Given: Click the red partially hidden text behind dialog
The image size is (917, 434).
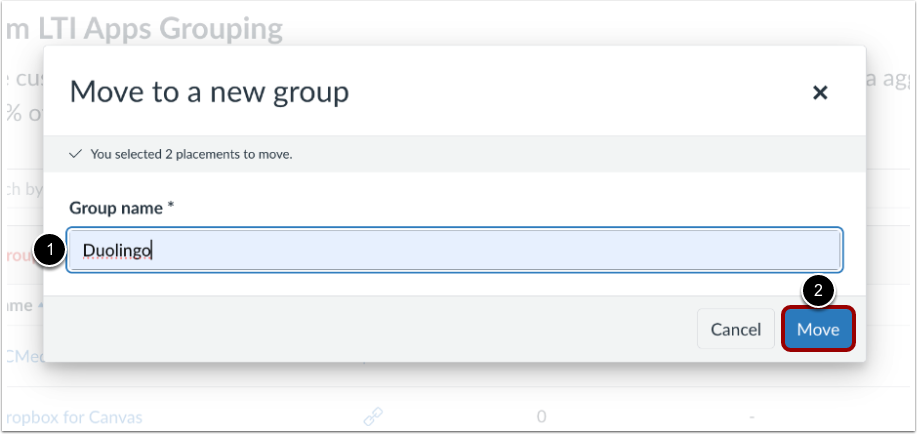Looking at the screenshot, I should pyautogui.click(x=22, y=255).
